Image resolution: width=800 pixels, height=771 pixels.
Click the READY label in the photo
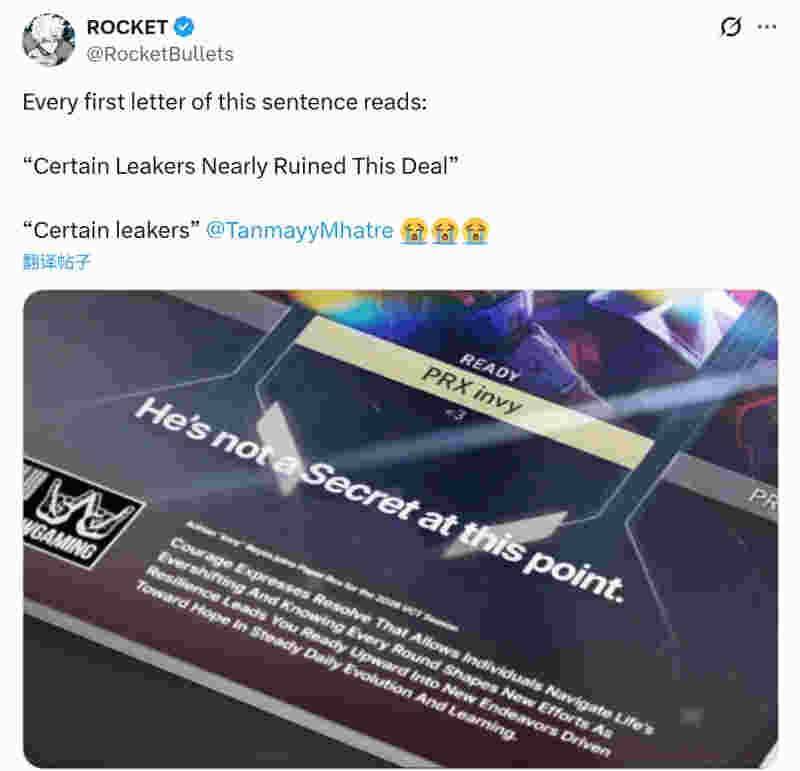pos(490,368)
